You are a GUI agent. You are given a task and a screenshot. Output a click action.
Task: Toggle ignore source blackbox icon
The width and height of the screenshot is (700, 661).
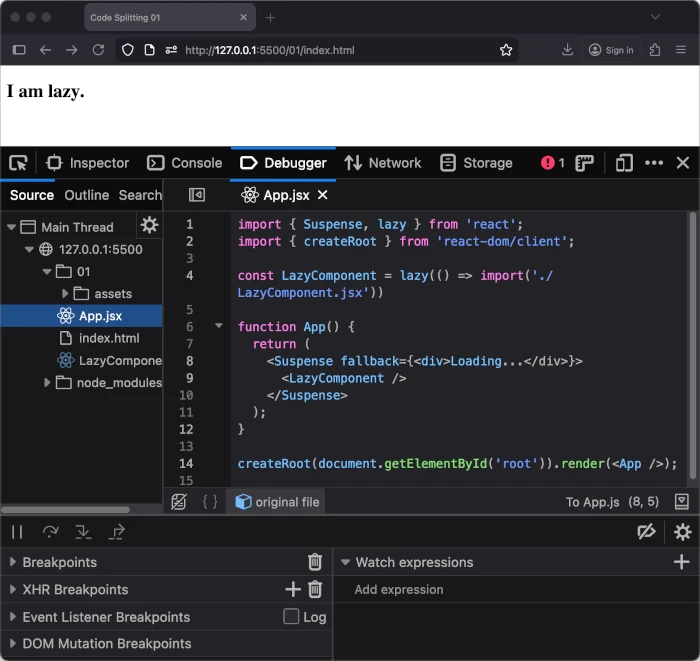point(179,502)
